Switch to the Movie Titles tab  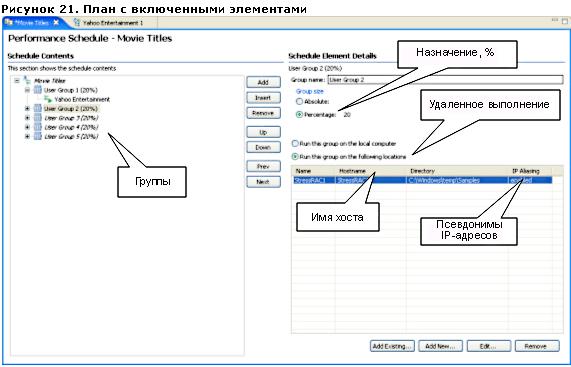pos(32,23)
